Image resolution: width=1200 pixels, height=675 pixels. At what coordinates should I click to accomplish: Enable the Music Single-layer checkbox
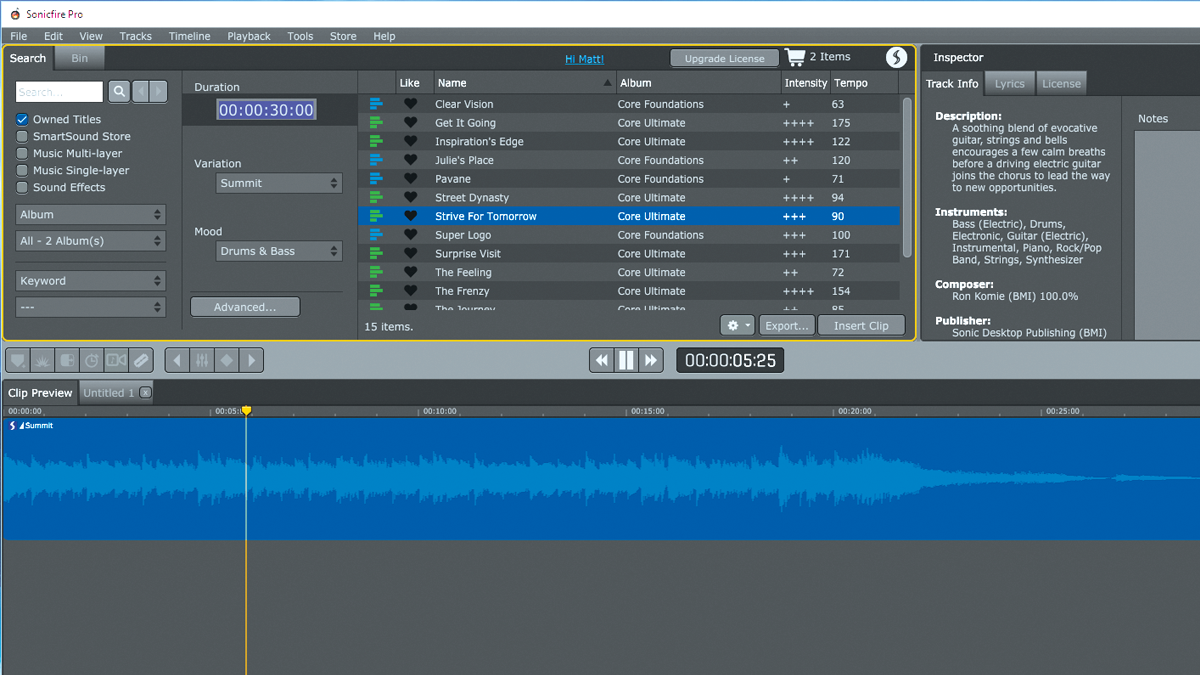click(x=22, y=170)
